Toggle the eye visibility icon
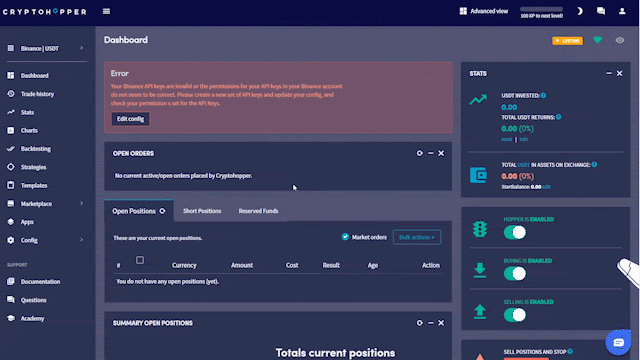Image resolution: width=640 pixels, height=360 pixels. coord(620,40)
